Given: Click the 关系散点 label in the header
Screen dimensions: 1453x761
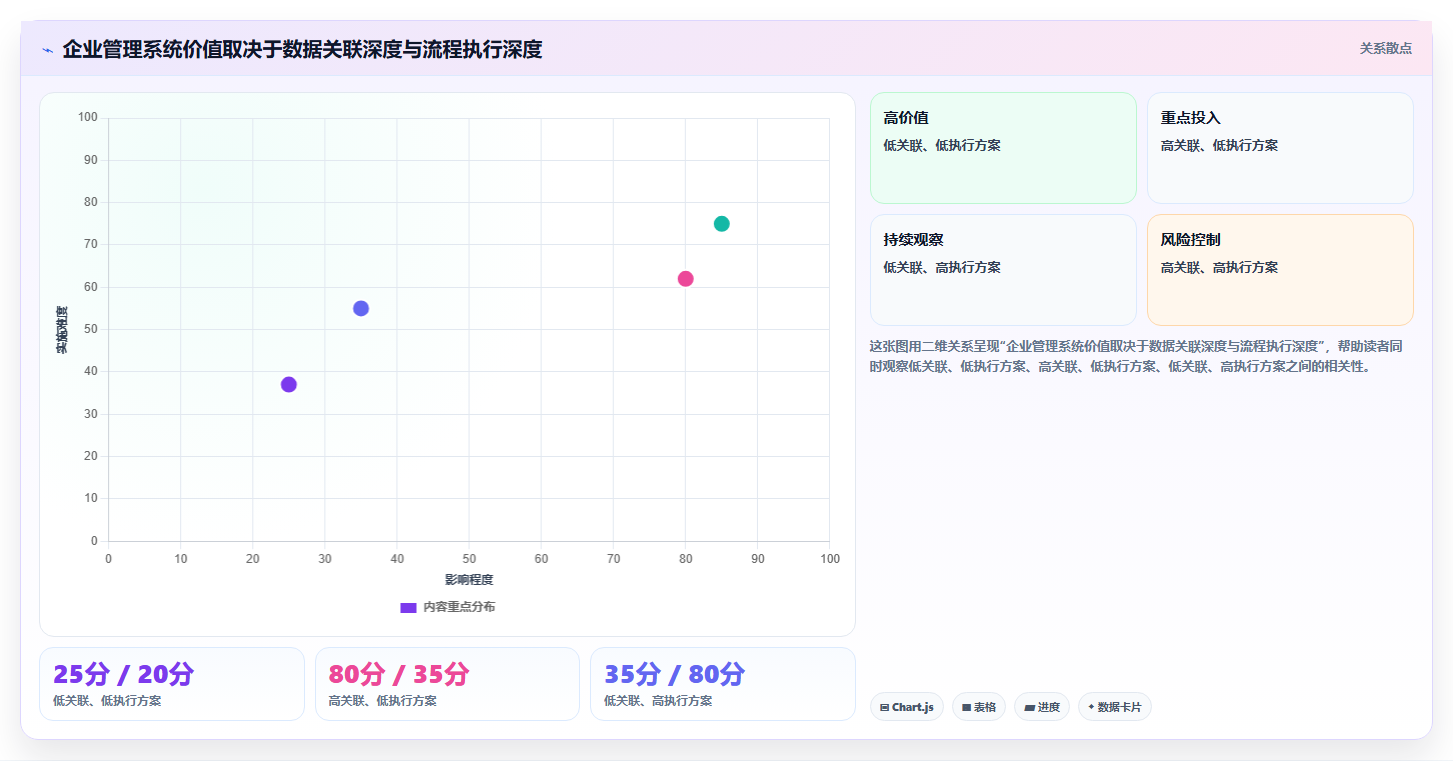Looking at the screenshot, I should (x=1385, y=48).
